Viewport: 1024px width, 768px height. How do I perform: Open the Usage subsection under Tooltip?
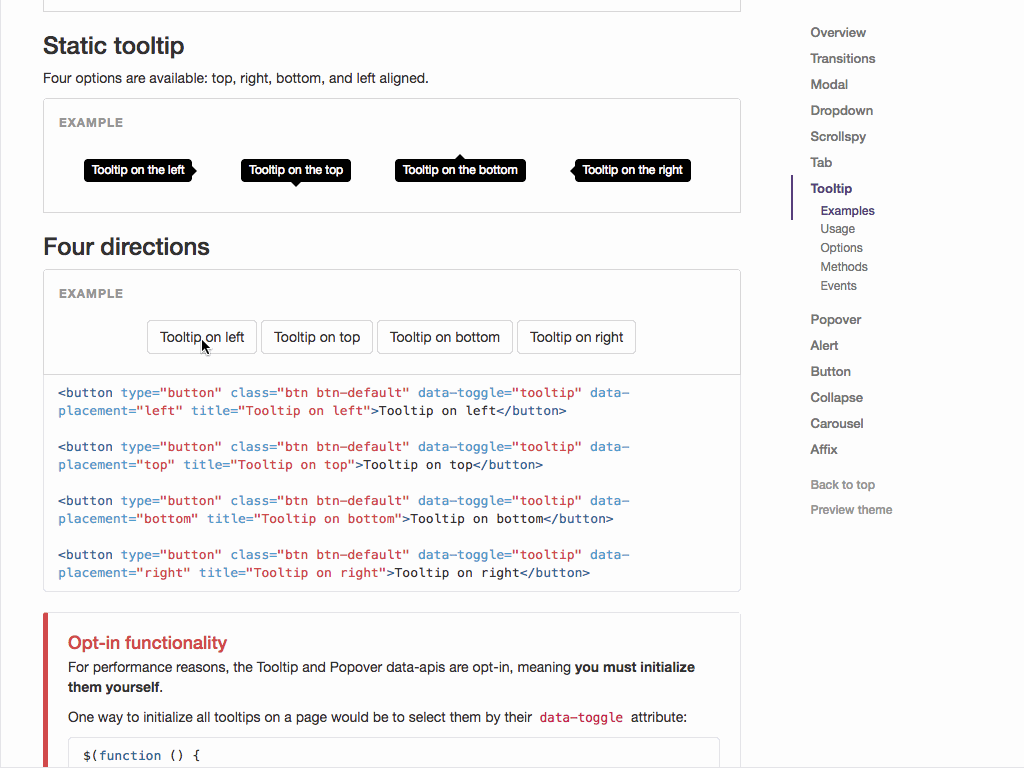click(837, 228)
